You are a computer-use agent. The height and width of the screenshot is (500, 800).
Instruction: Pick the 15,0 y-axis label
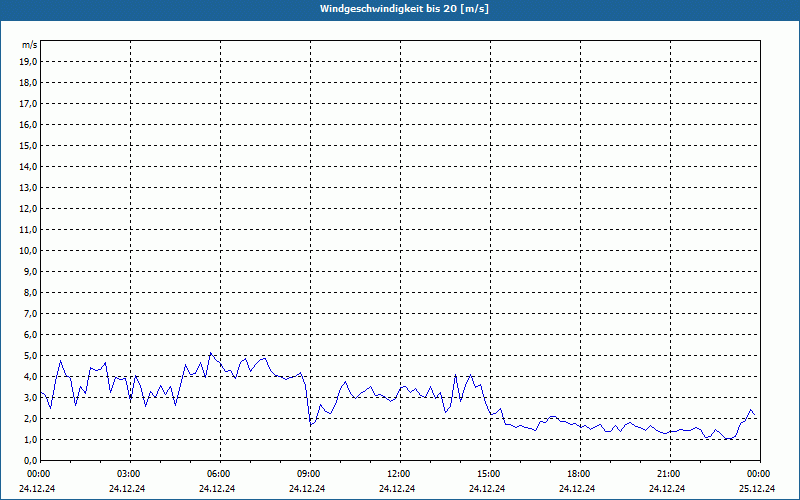(28, 145)
